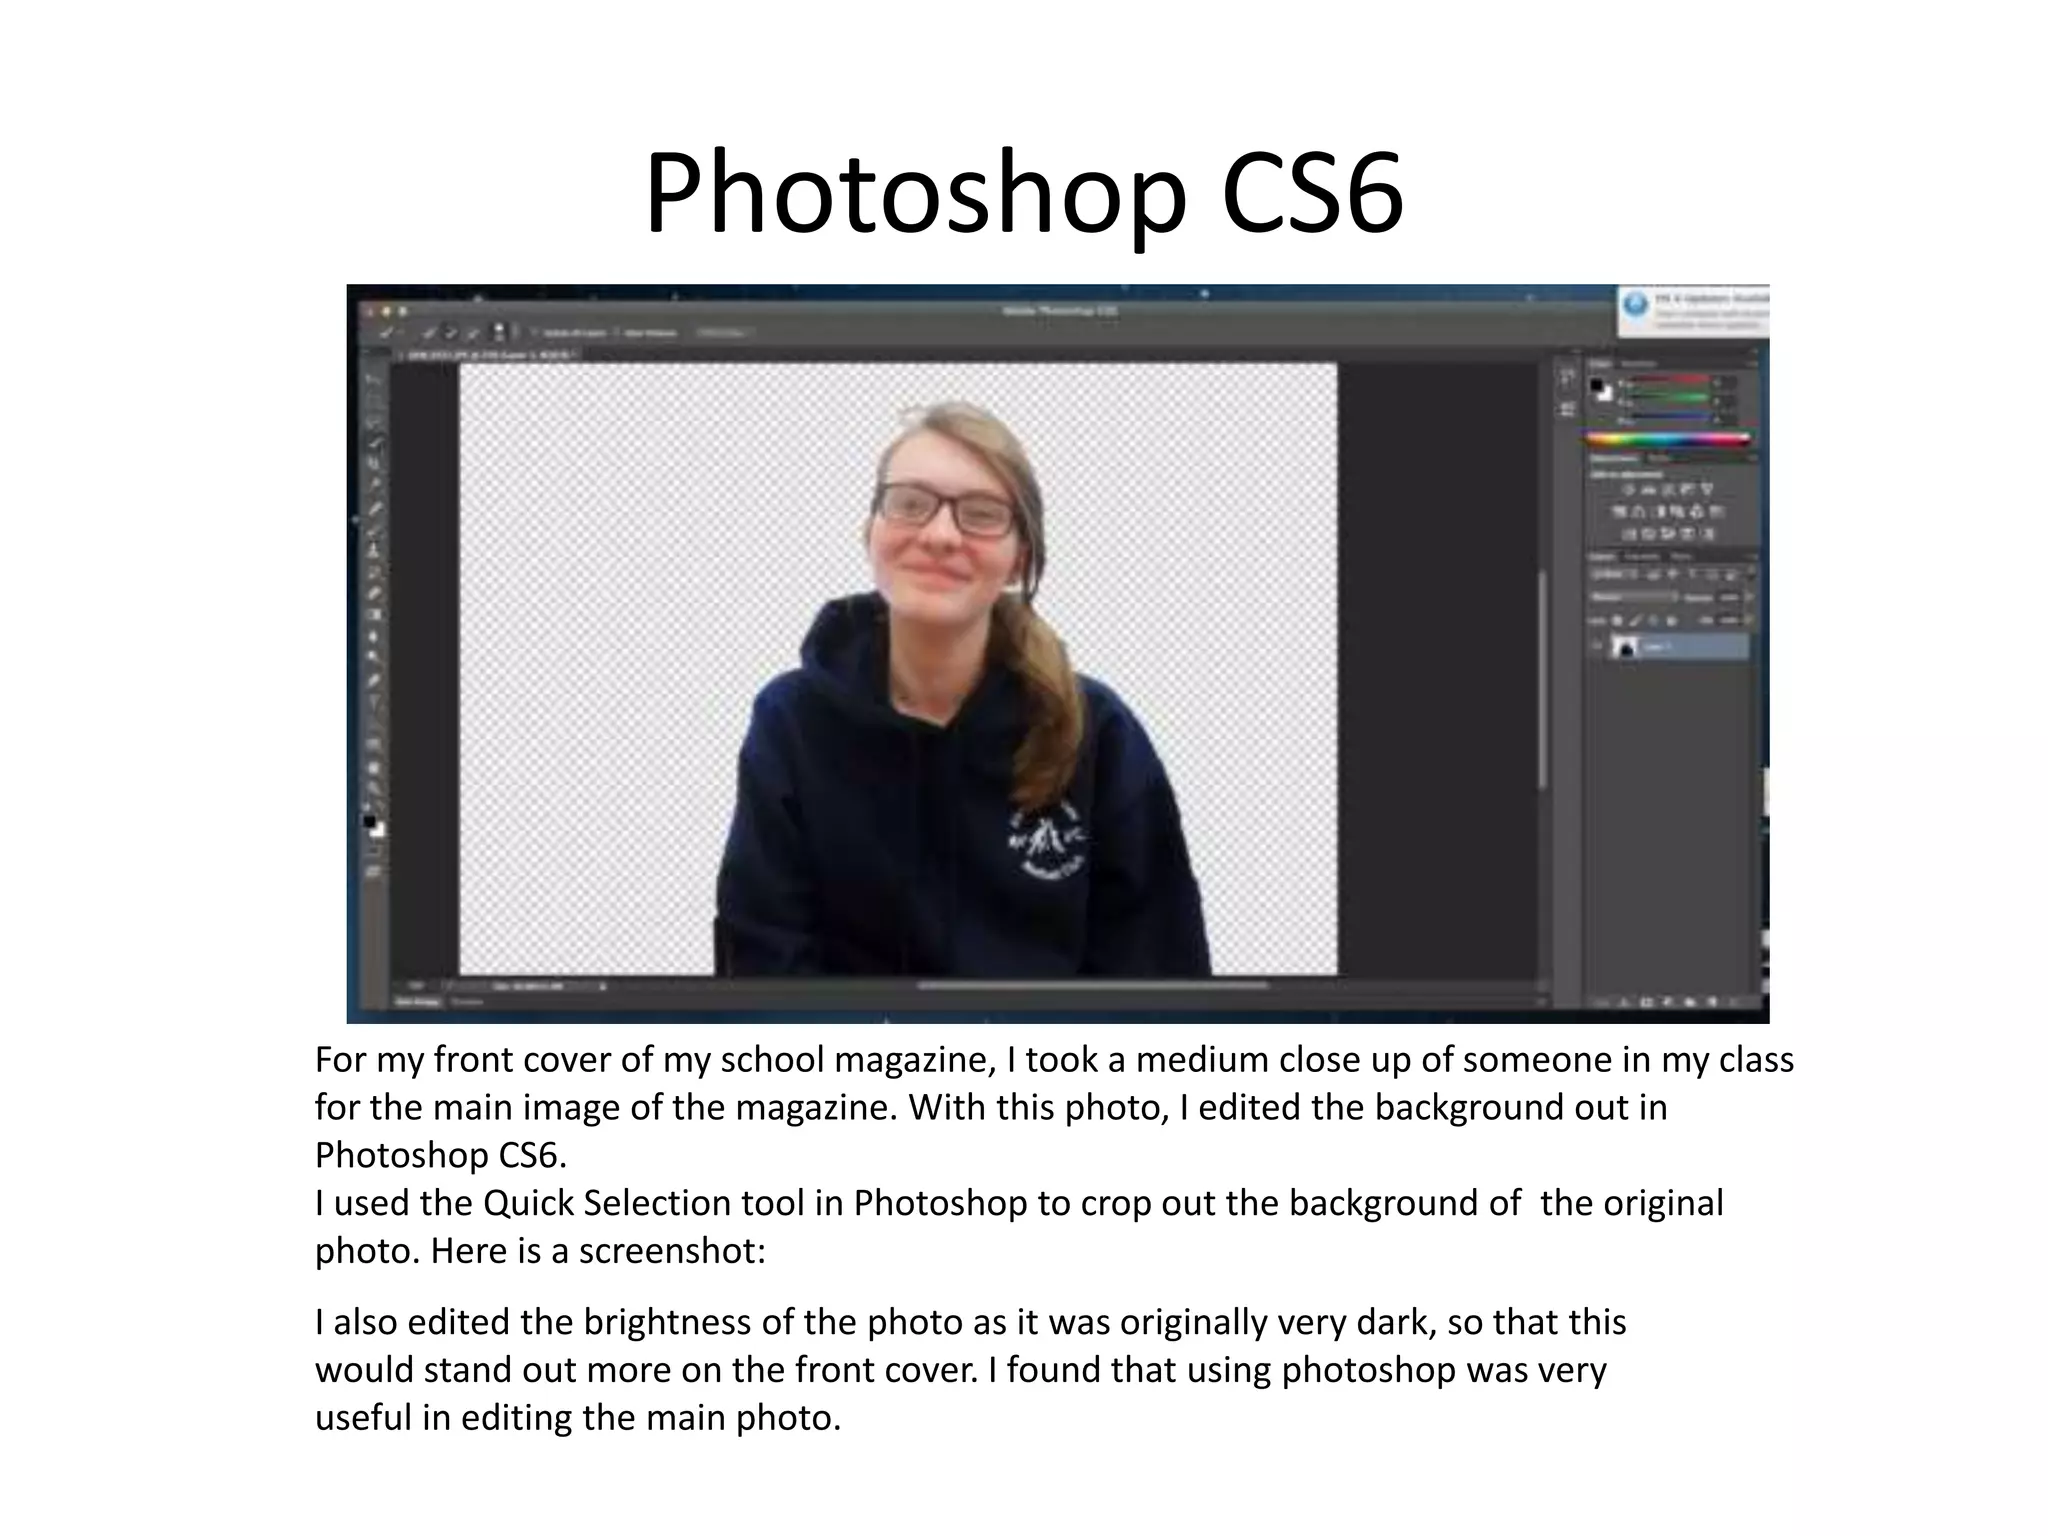Switch to the Styles tab
This screenshot has width=2048, height=1536.
(1657, 457)
